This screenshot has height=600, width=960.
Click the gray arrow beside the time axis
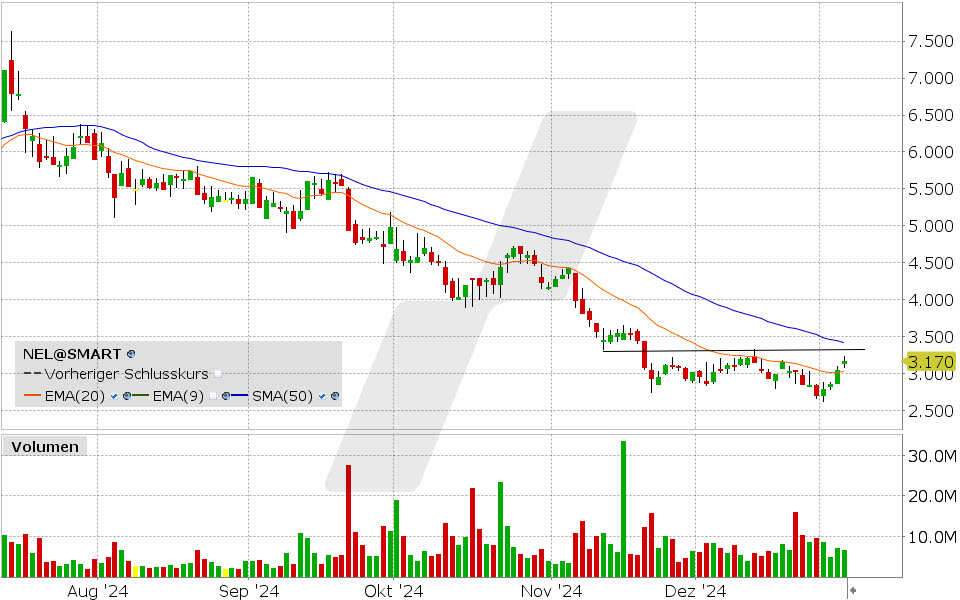pyautogui.click(x=852, y=590)
